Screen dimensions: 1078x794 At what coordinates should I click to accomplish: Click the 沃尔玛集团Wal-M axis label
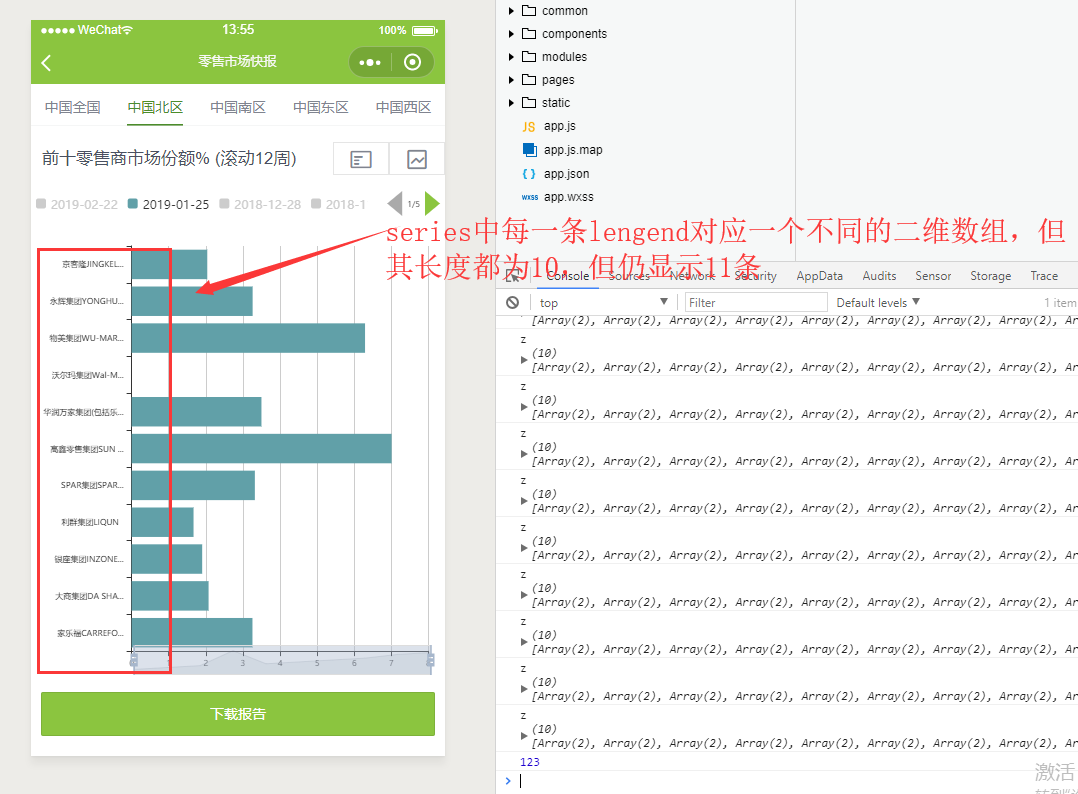click(x=87, y=375)
